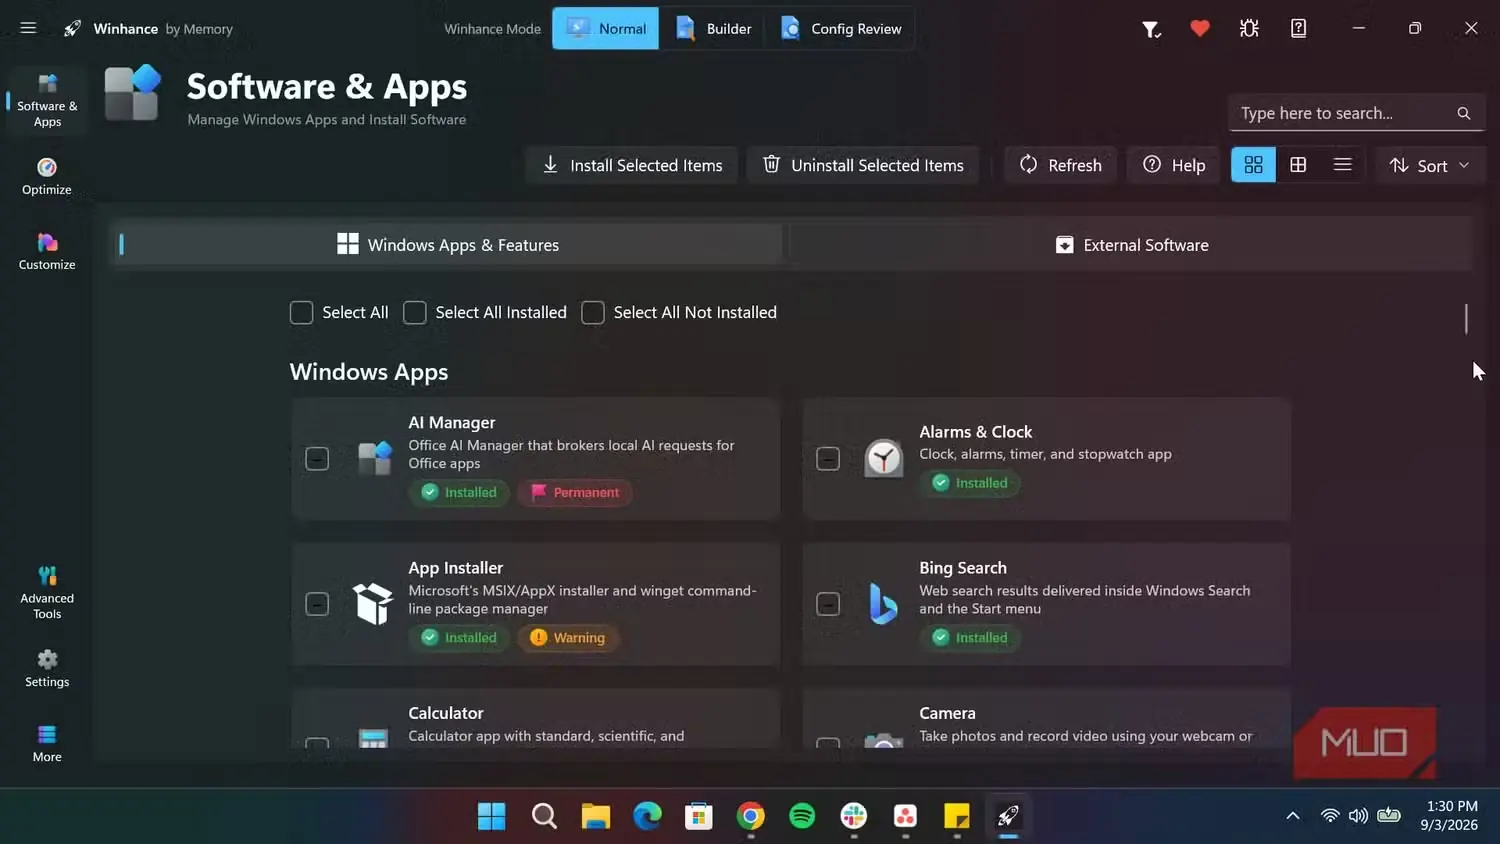Image resolution: width=1500 pixels, height=844 pixels.
Task: Switch to Normal Winhance mode
Action: [x=606, y=29]
